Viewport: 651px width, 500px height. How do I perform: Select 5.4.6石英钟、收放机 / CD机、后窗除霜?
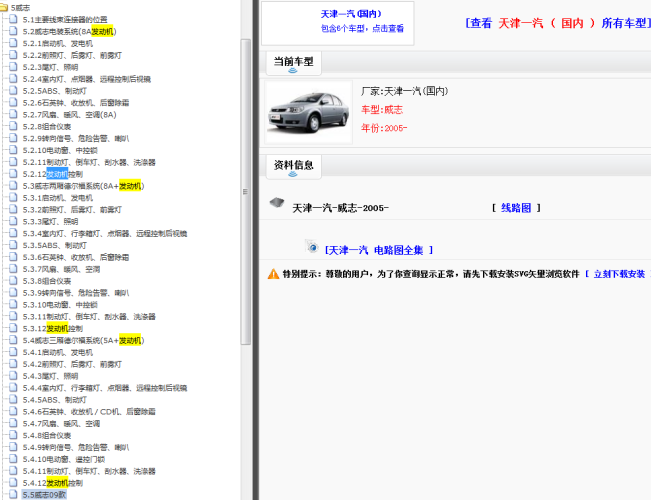(x=89, y=412)
